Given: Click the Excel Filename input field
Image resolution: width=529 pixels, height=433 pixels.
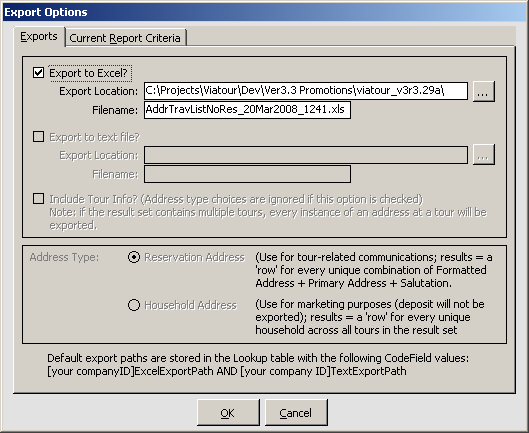Looking at the screenshot, I should click(247, 110).
